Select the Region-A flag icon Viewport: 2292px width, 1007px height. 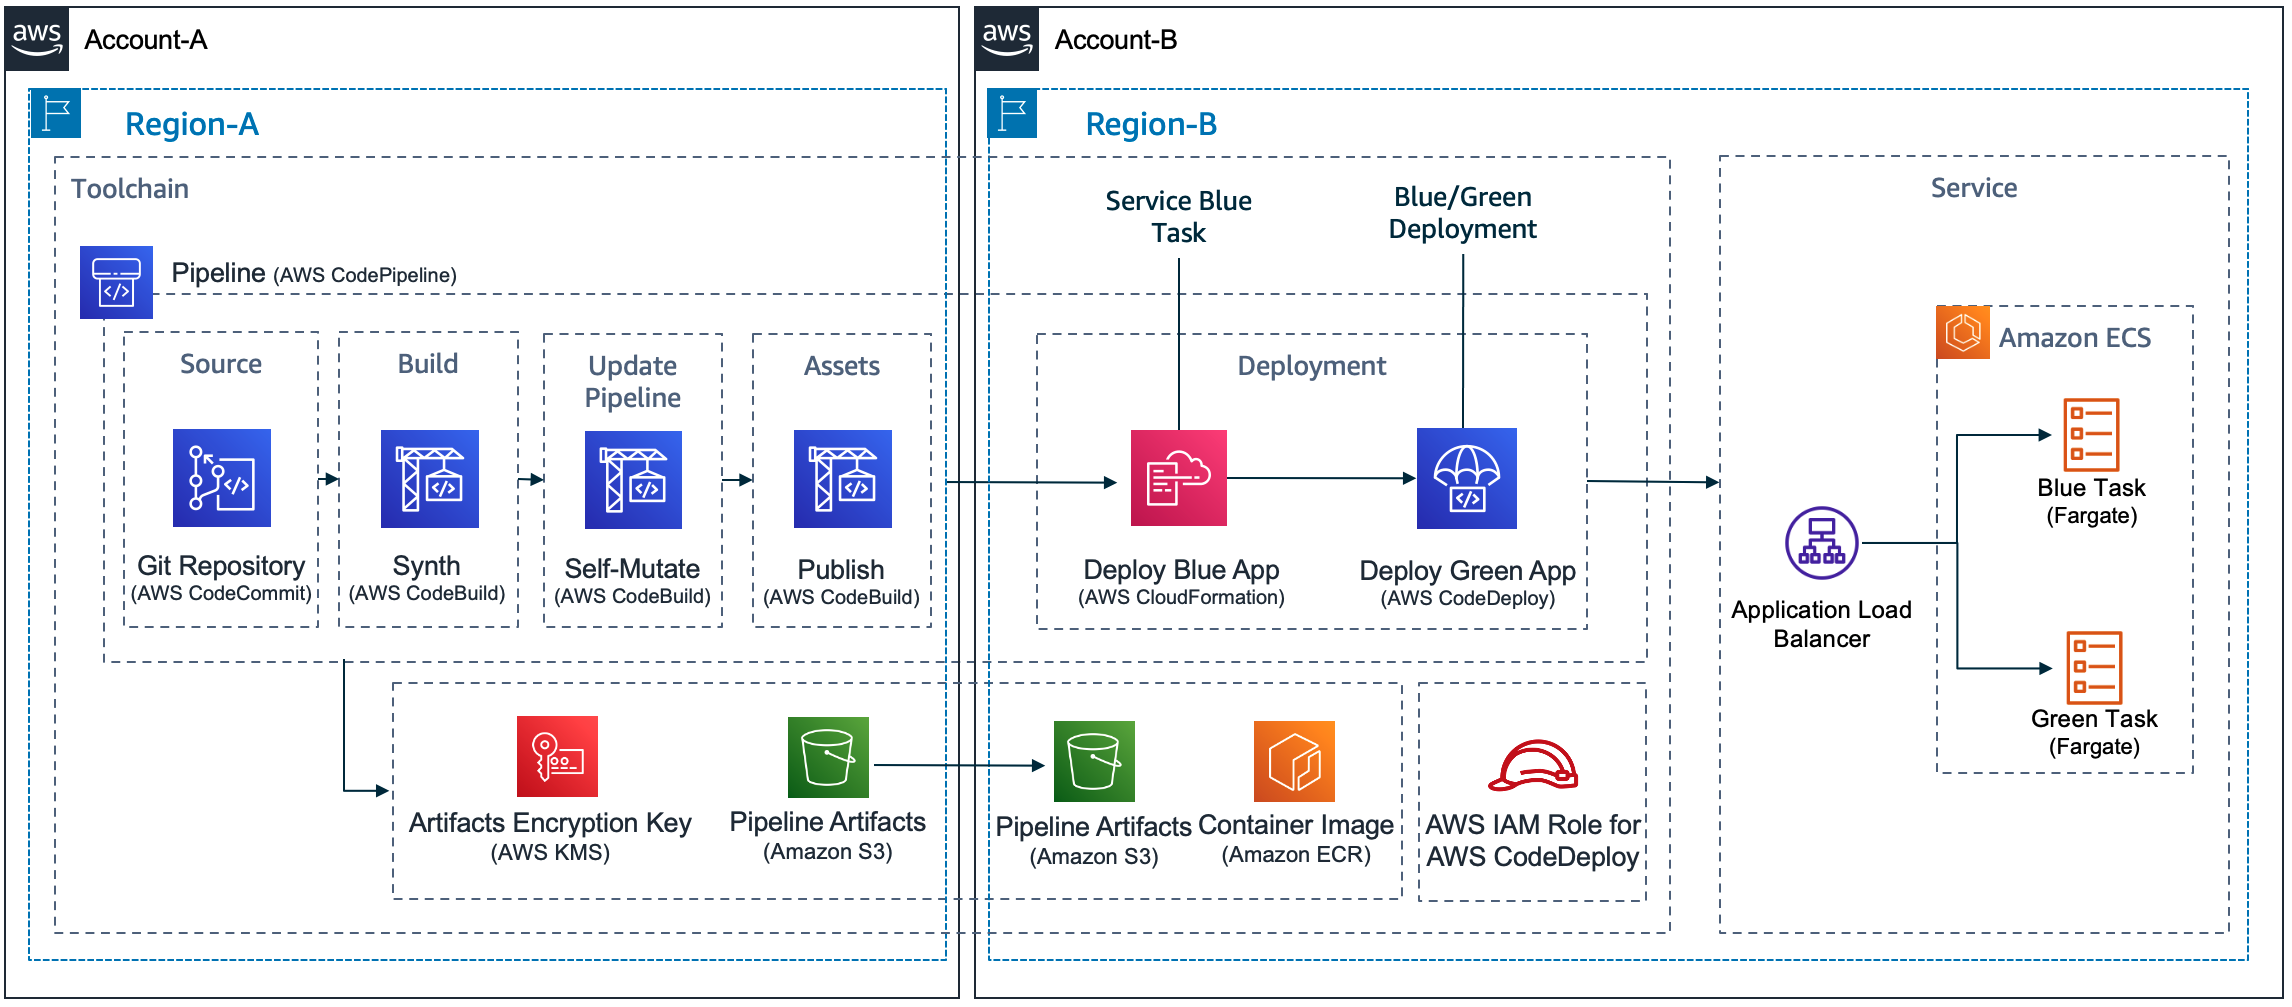click(56, 114)
